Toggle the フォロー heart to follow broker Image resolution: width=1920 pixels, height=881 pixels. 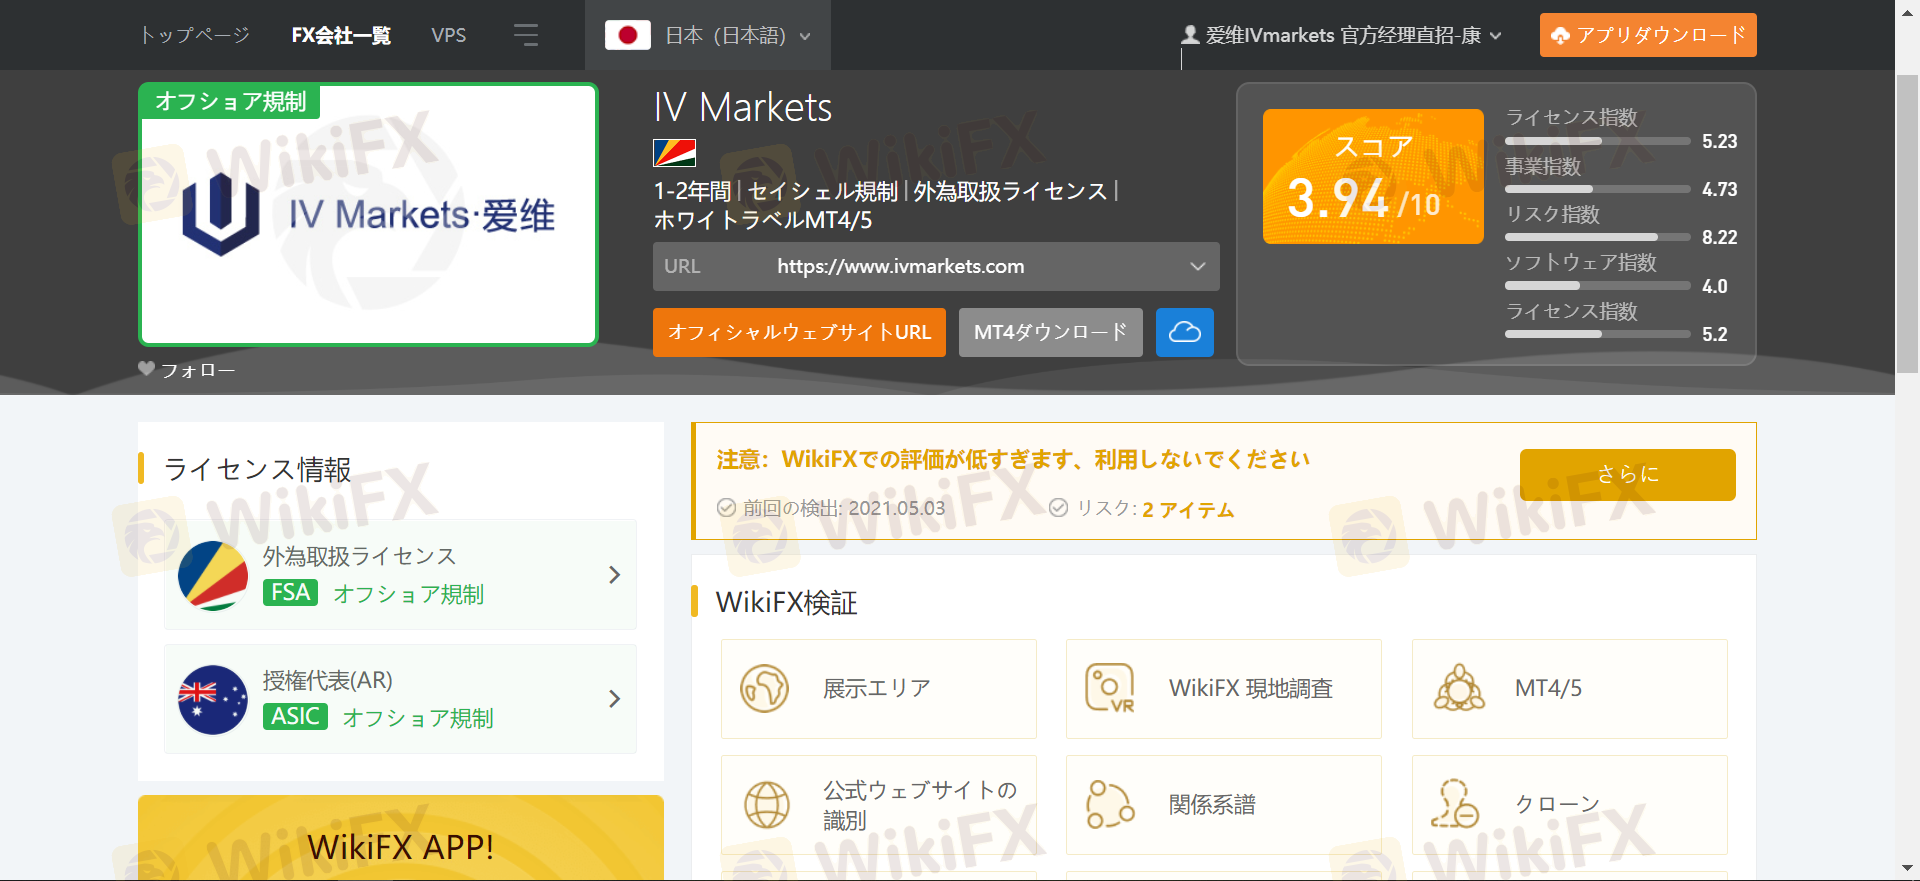point(147,369)
